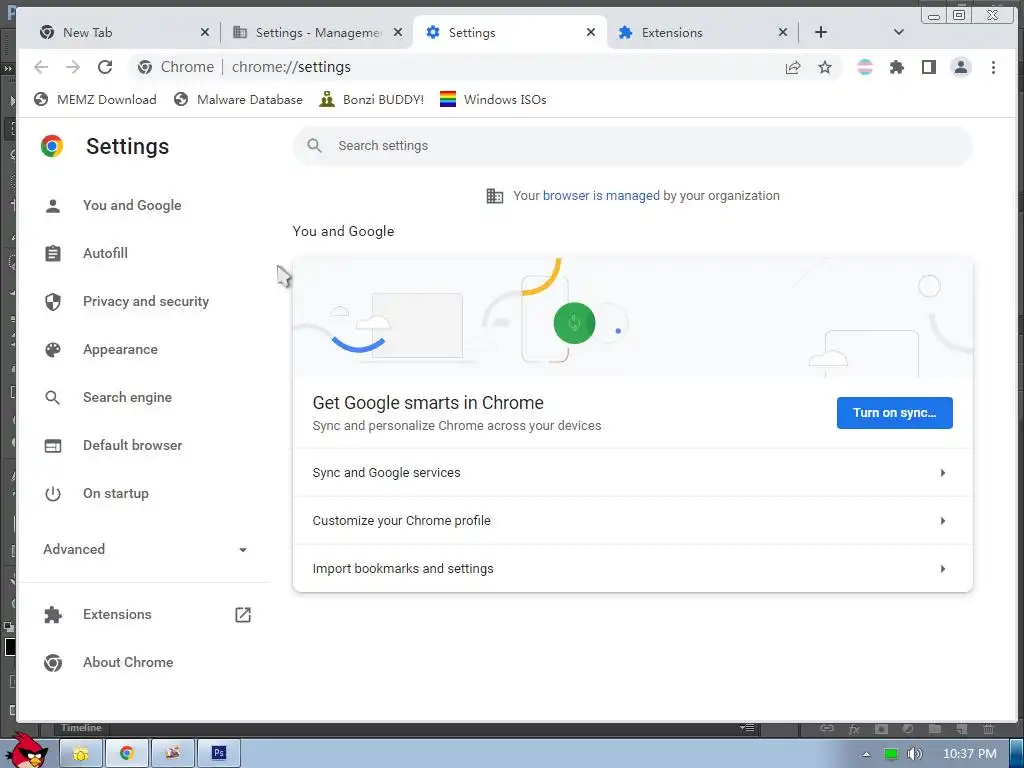Open Photoshop Timeline panel menu icon
The image size is (1024, 768).
click(748, 728)
